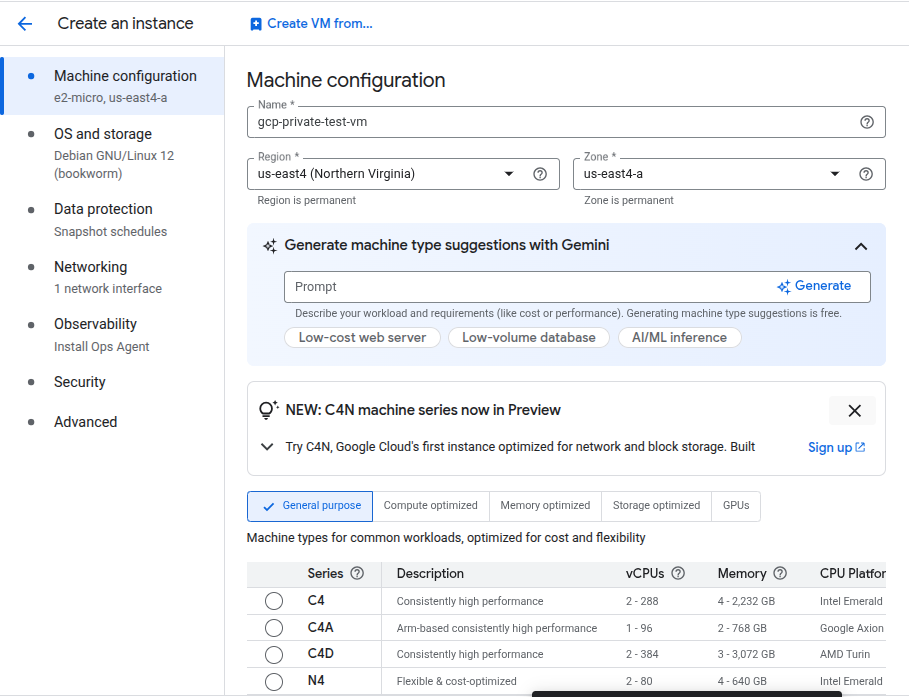Click 'Flexible & cost-optimized' description

[456, 681]
